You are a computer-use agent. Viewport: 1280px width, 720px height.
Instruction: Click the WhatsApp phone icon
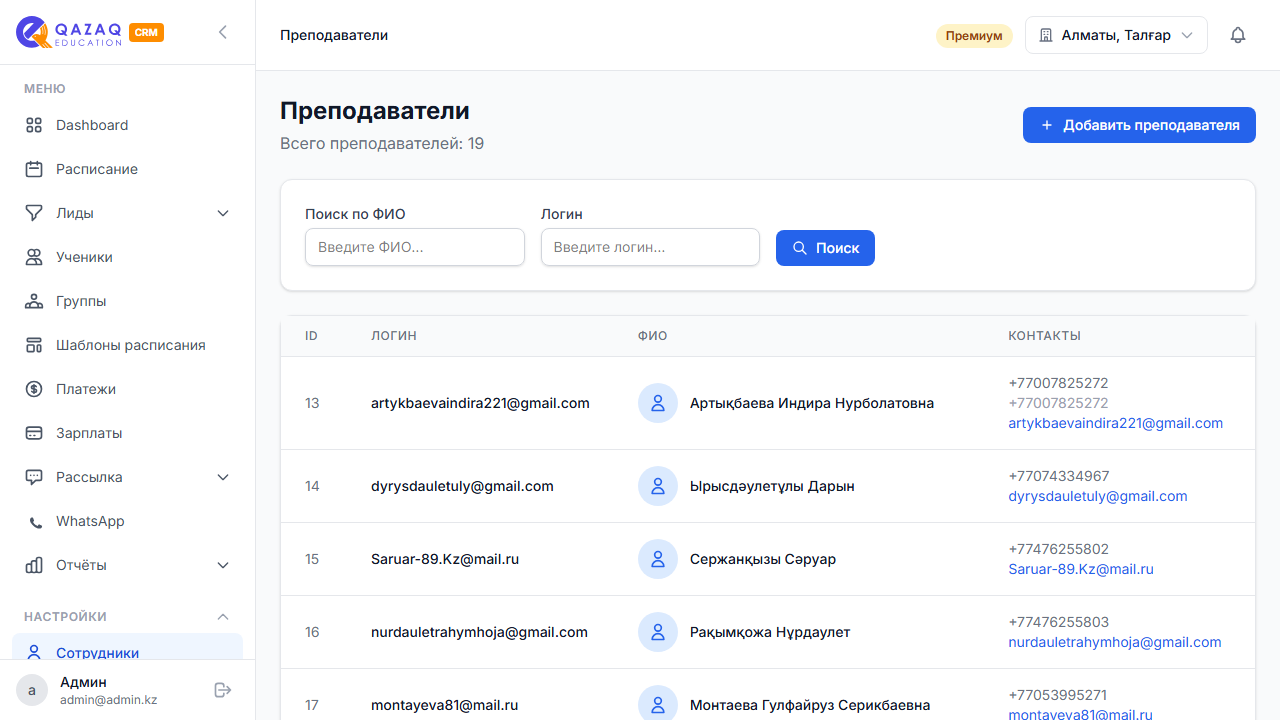click(36, 522)
